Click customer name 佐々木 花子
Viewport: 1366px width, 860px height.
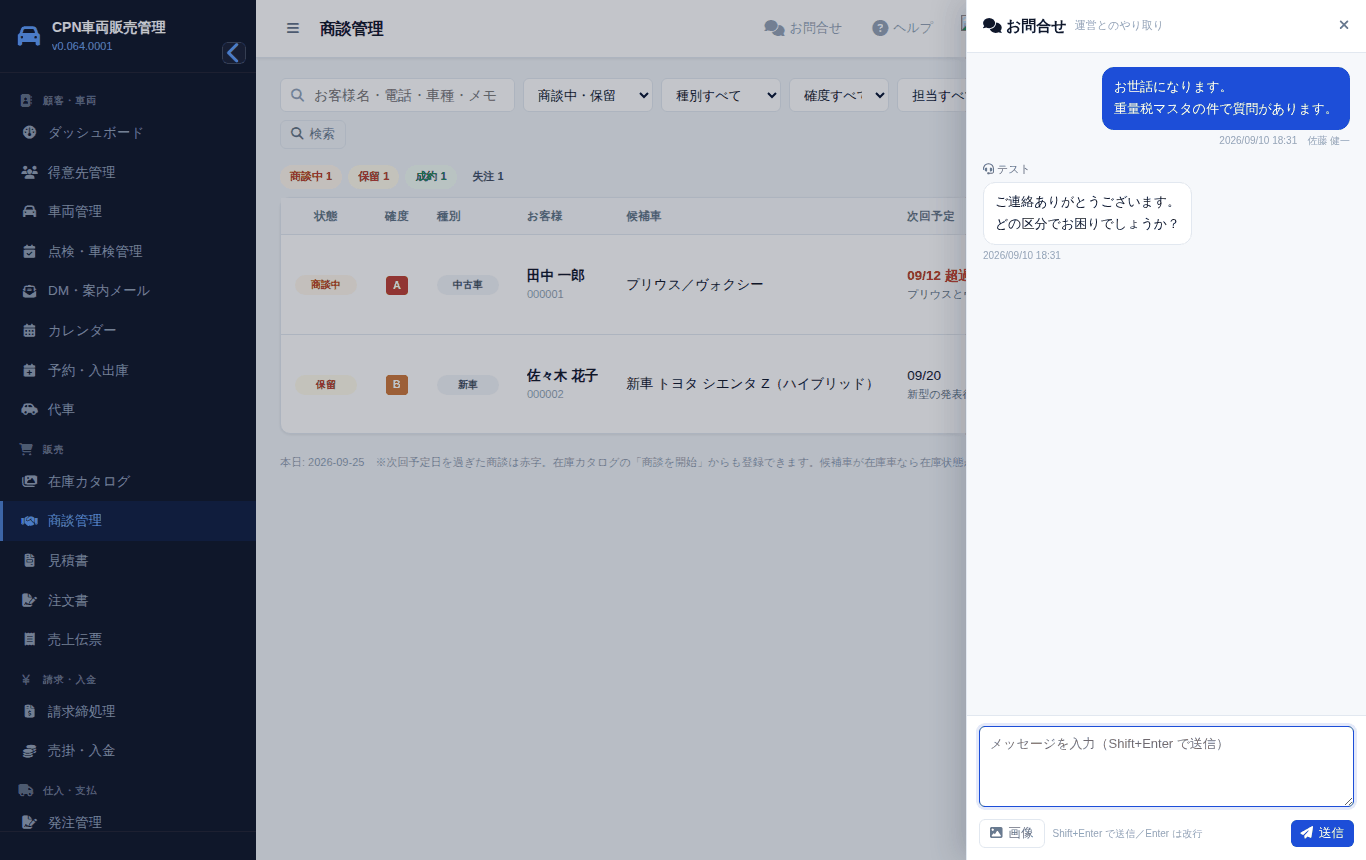pos(562,375)
